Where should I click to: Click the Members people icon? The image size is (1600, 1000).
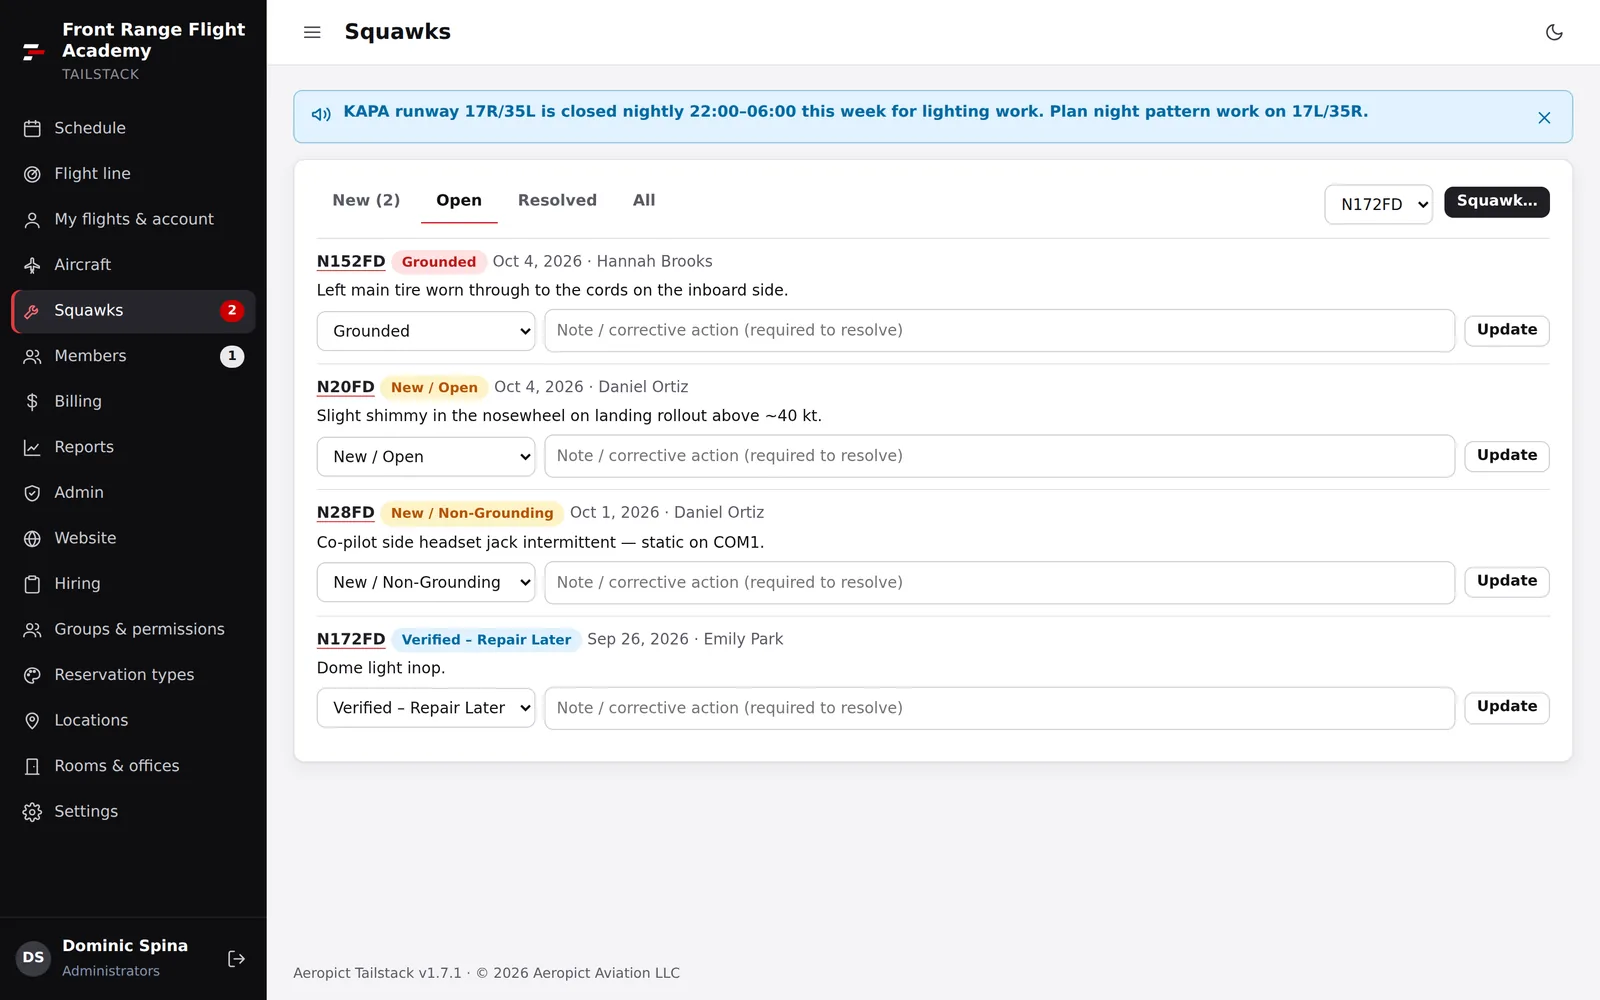(x=32, y=356)
